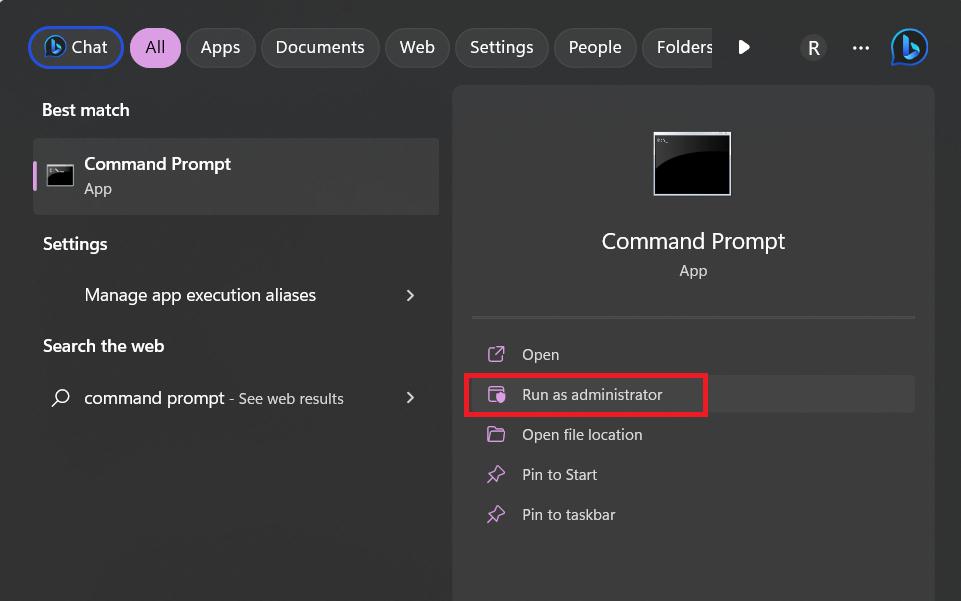Click the pin icon beside Pin to taskbar
Image resolution: width=961 pixels, height=601 pixels.
pos(496,514)
